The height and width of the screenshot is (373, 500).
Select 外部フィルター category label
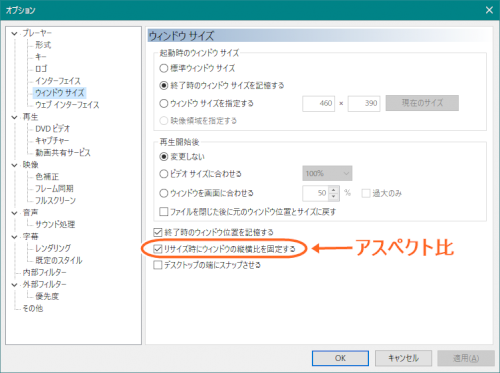[x=44, y=284]
